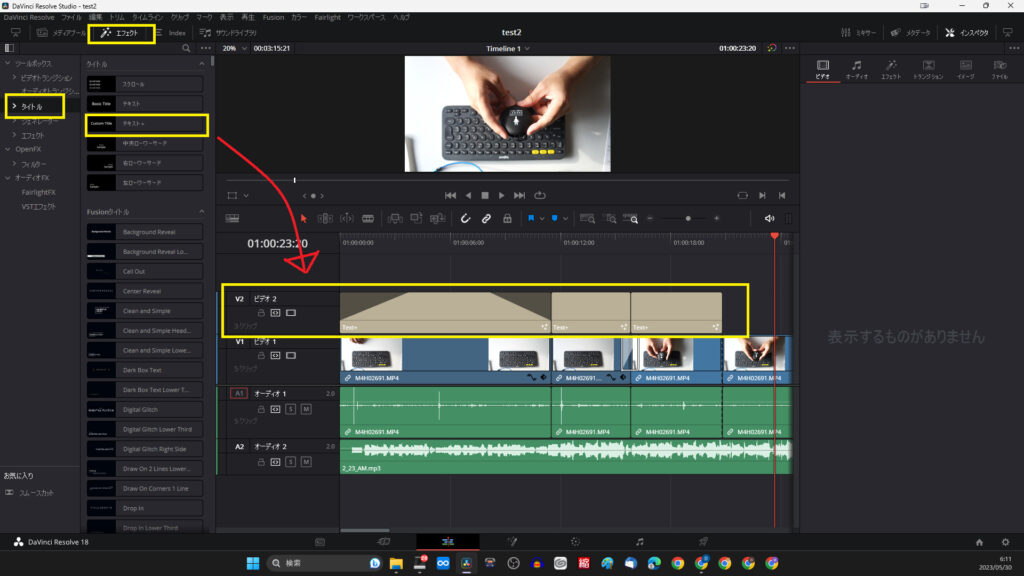Toggle position lock padlock in toolbar

tap(507, 219)
